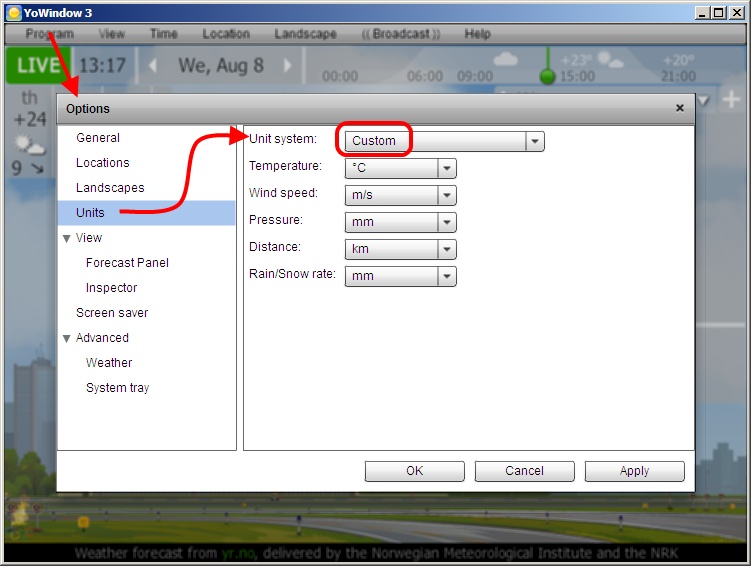This screenshot has height=566, width=751.
Task: Click the 21:00 timeline label
Action: pyautogui.click(x=678, y=76)
